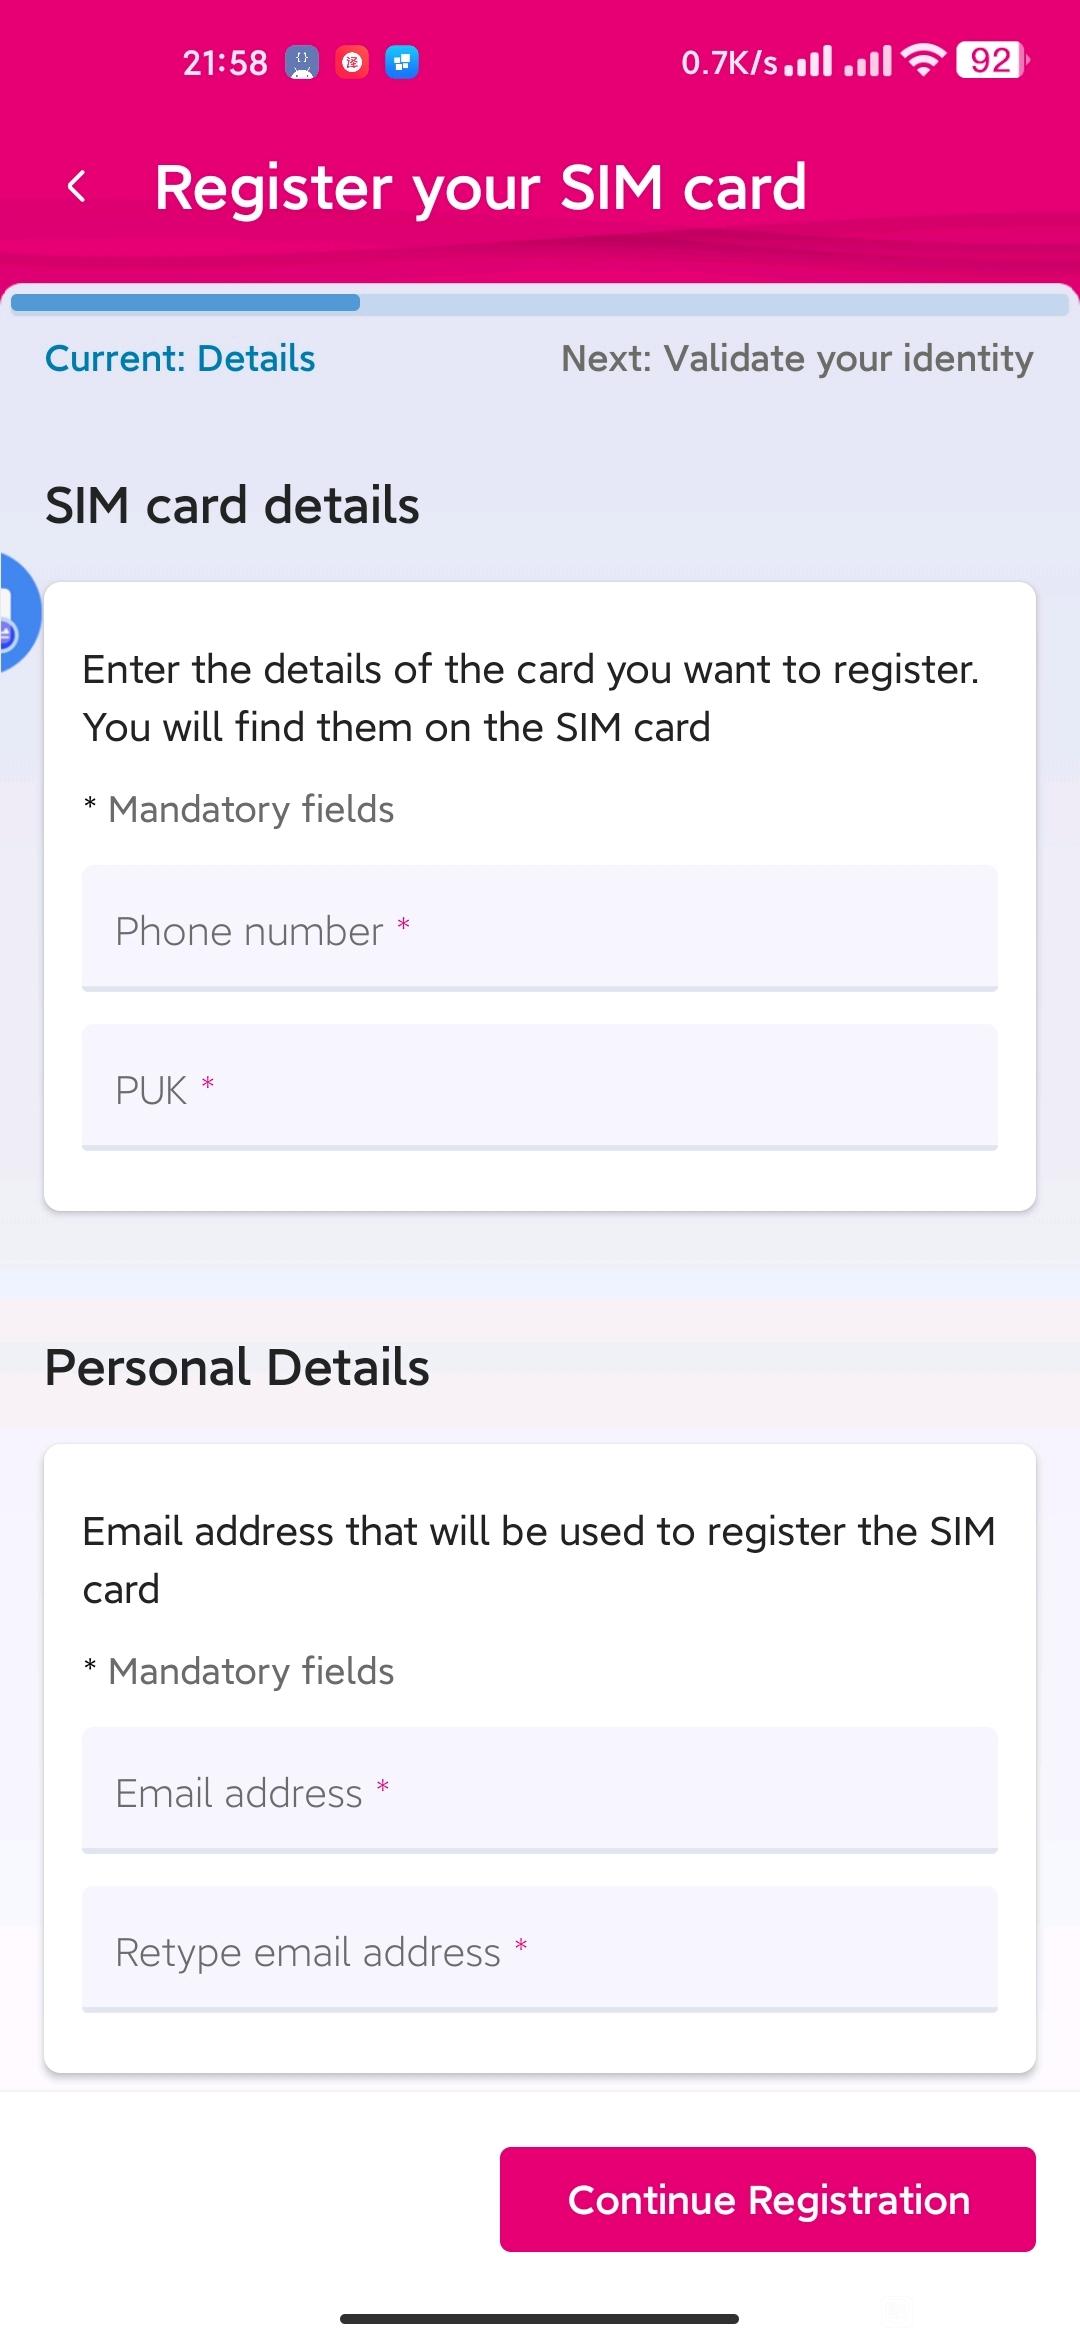Image resolution: width=1080 pixels, height=2340 pixels.
Task: Select the PUK input field
Action: tap(540, 1087)
